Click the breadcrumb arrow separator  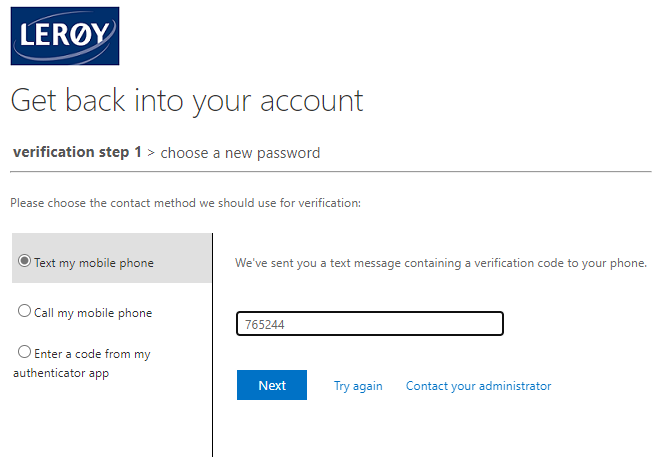click(151, 153)
